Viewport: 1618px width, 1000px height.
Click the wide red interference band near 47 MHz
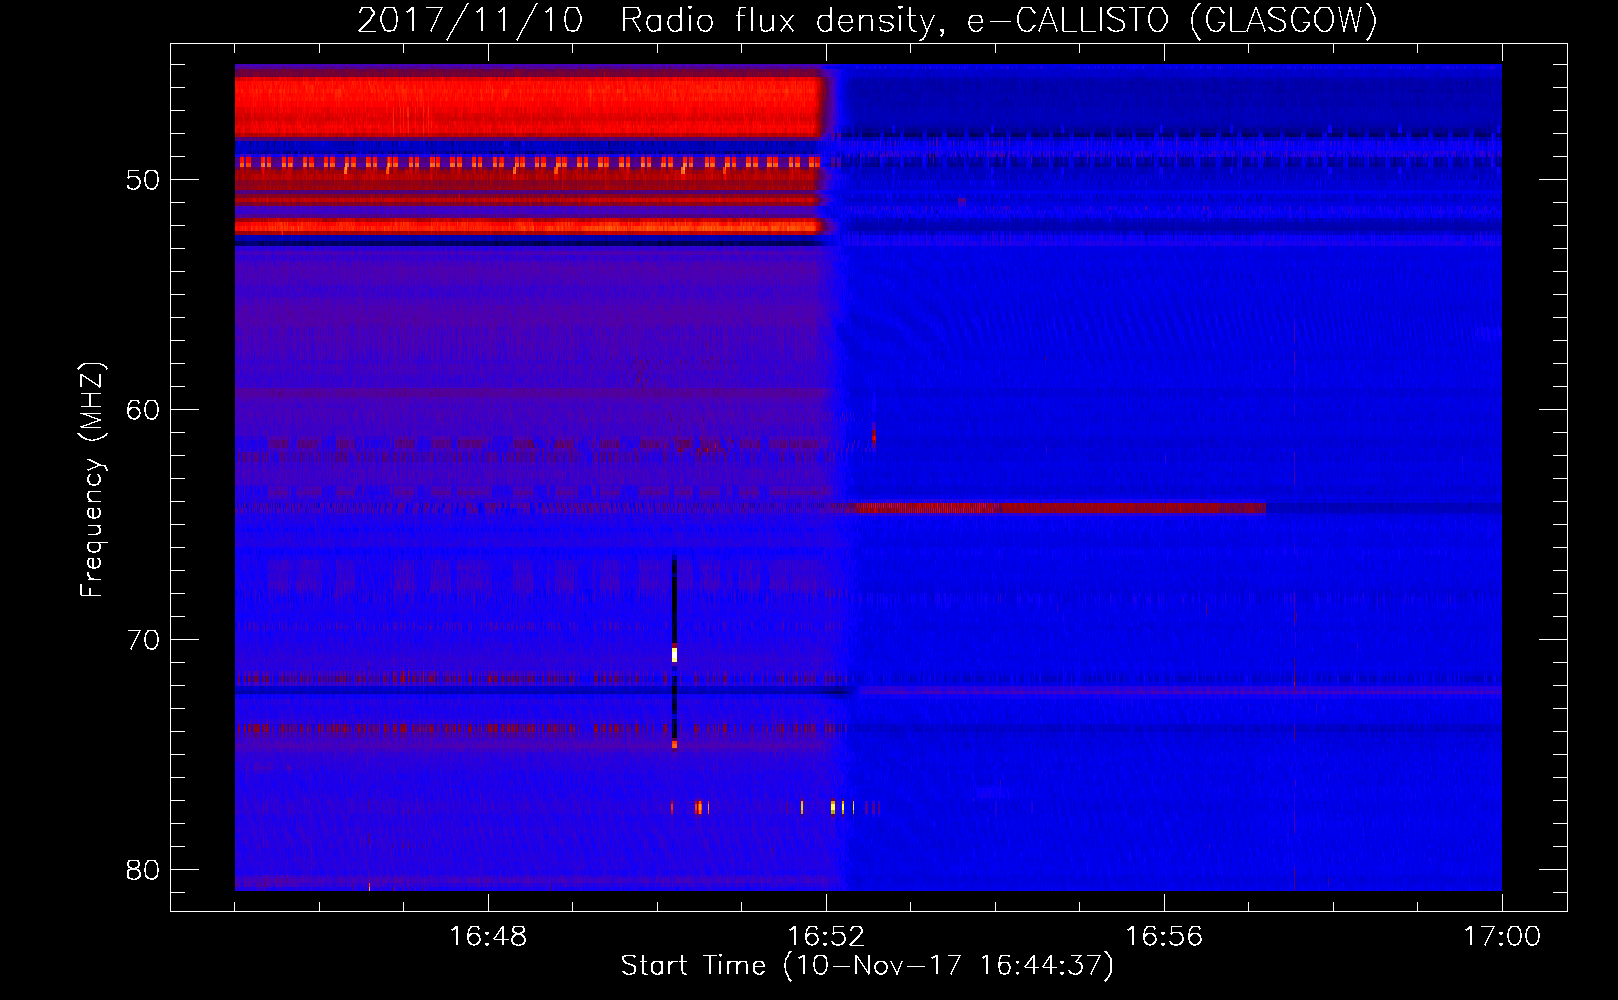(528, 108)
